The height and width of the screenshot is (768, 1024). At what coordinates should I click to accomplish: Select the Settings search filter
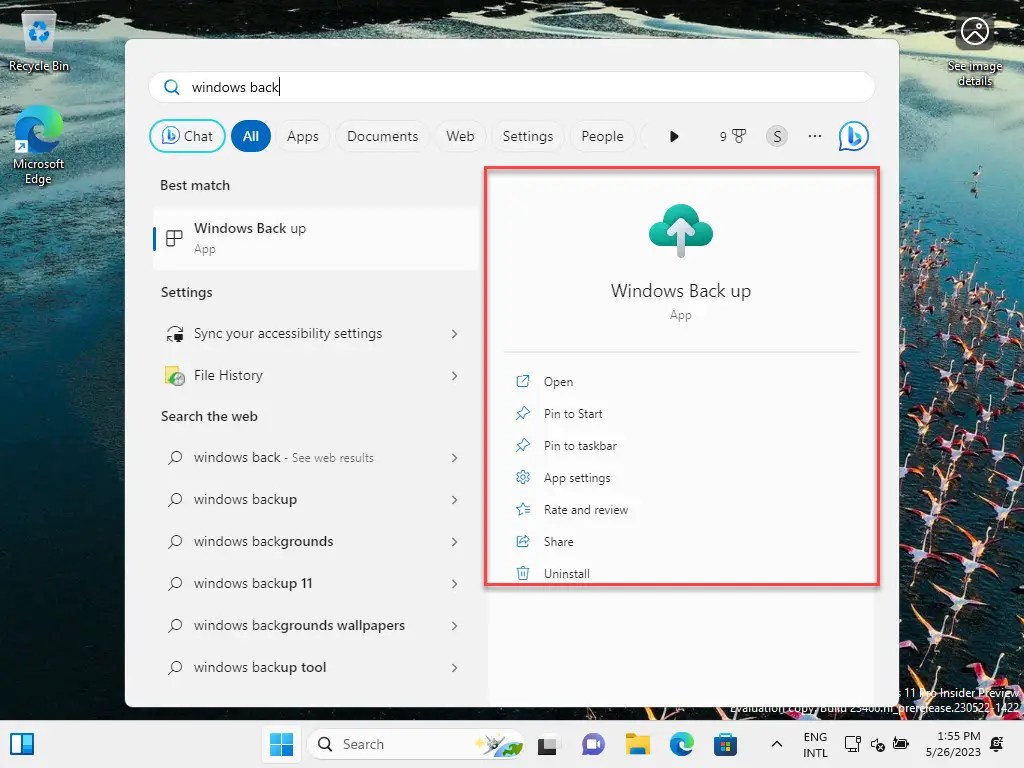pyautogui.click(x=527, y=135)
